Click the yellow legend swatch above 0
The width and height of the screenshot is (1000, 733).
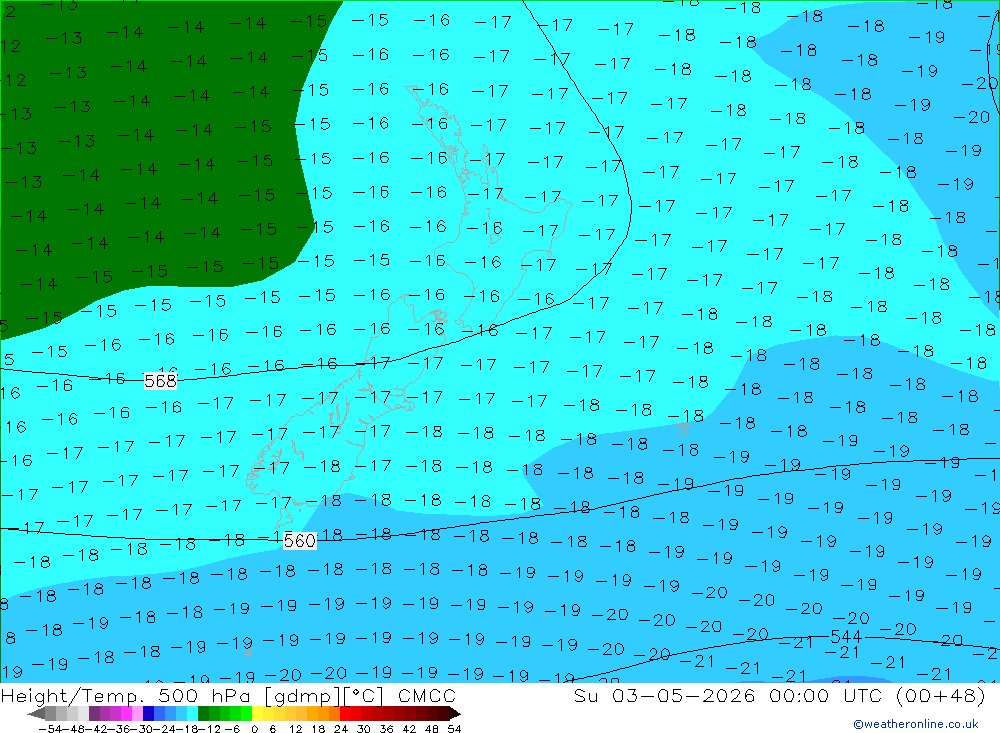click(x=258, y=714)
